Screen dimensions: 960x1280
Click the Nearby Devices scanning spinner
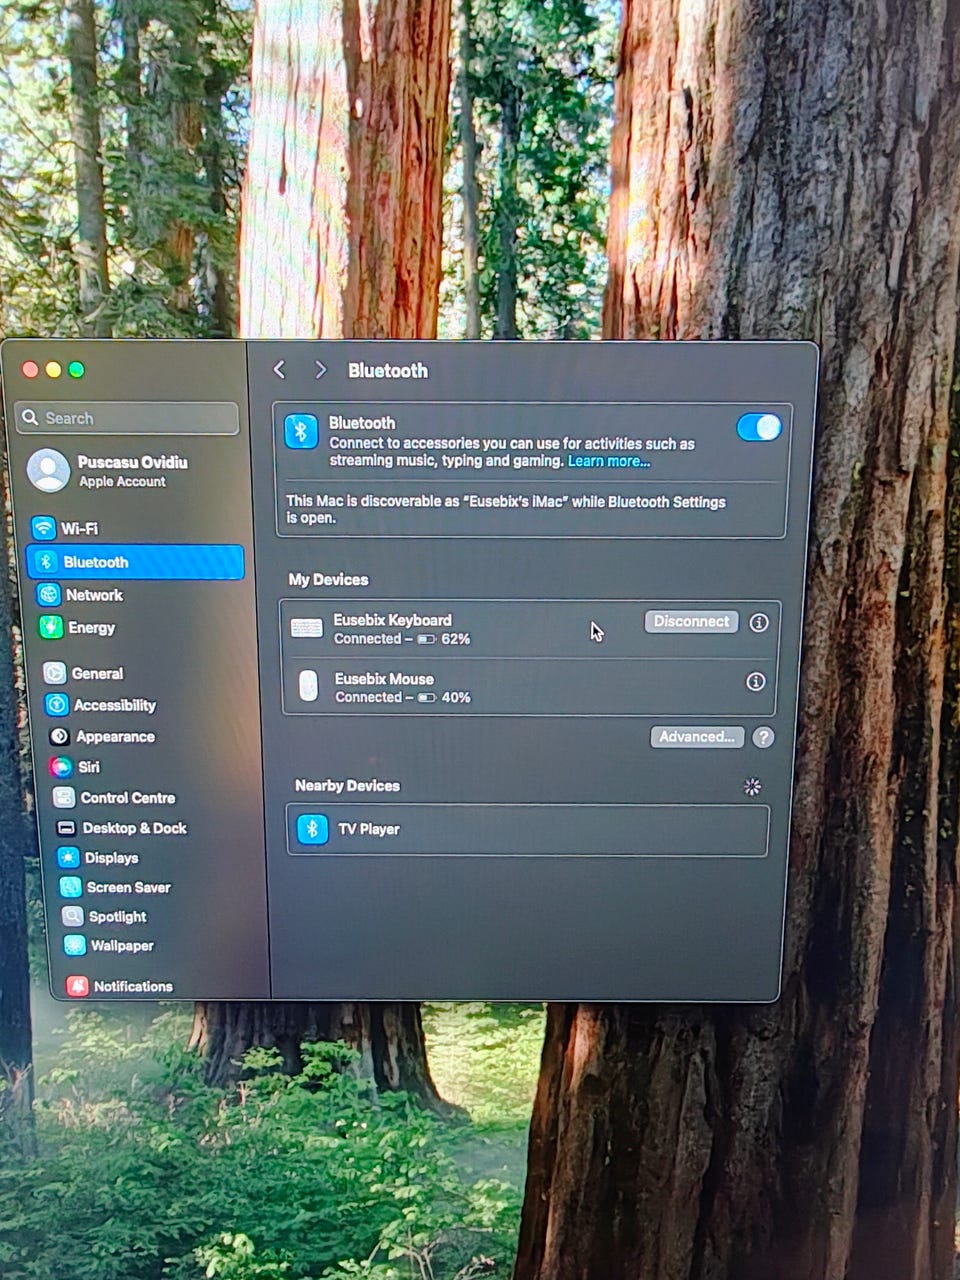[753, 787]
